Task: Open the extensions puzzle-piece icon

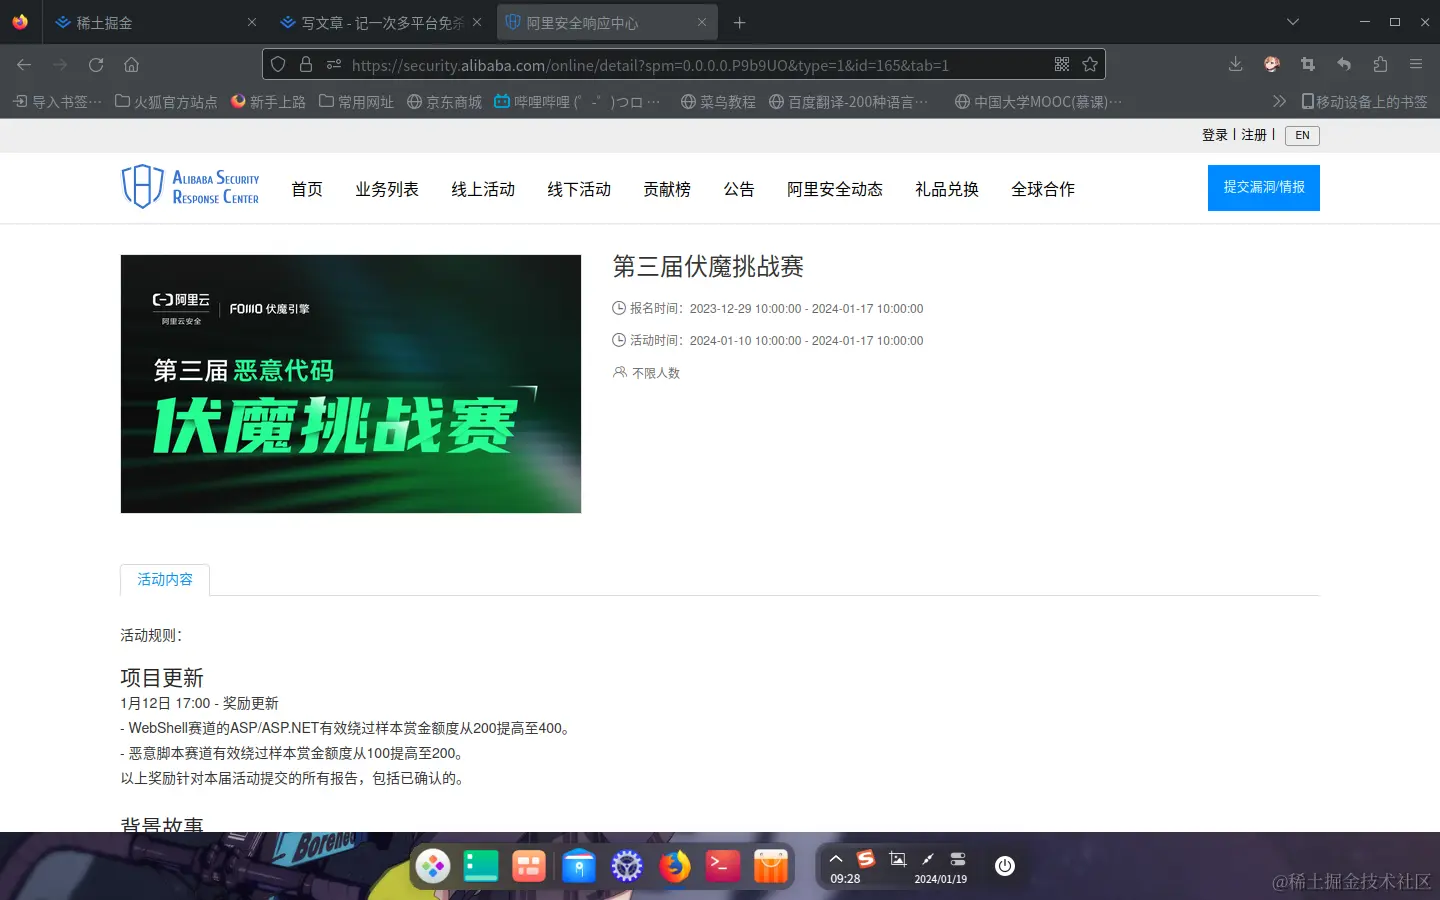Action: pyautogui.click(x=1380, y=64)
